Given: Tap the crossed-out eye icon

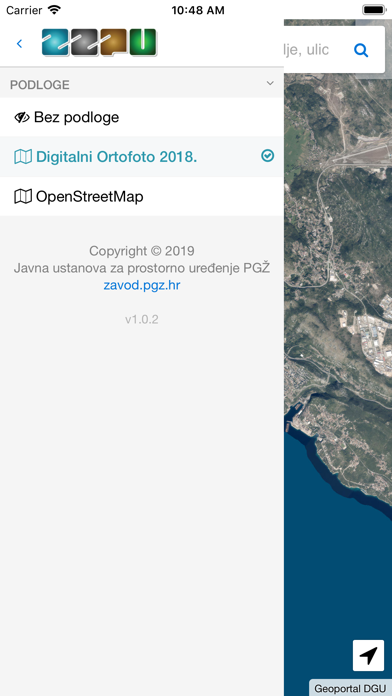Looking at the screenshot, I should [x=22, y=117].
